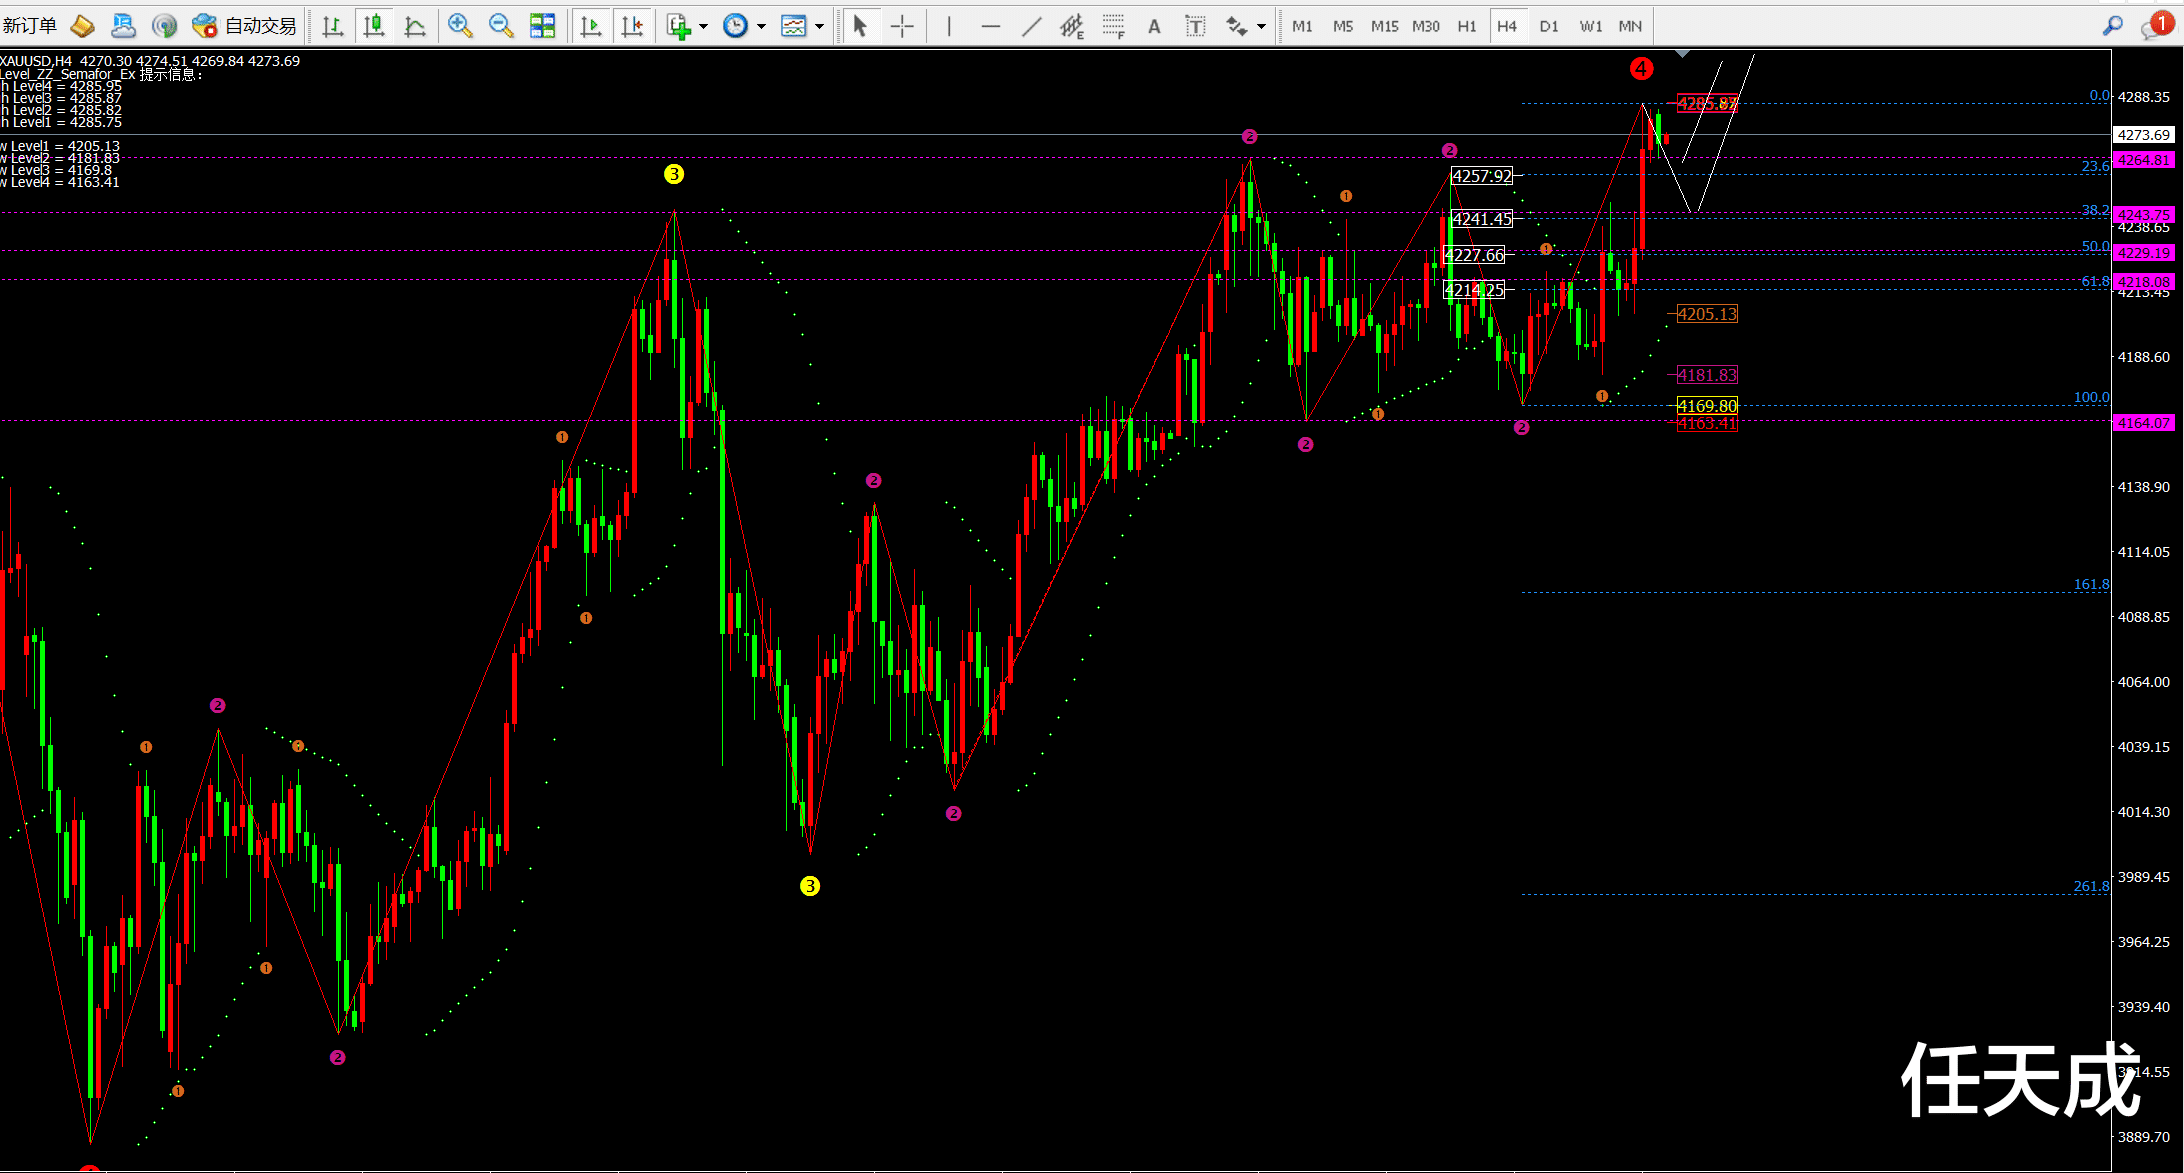Toggle 自动交易 auto trading button

click(246, 26)
